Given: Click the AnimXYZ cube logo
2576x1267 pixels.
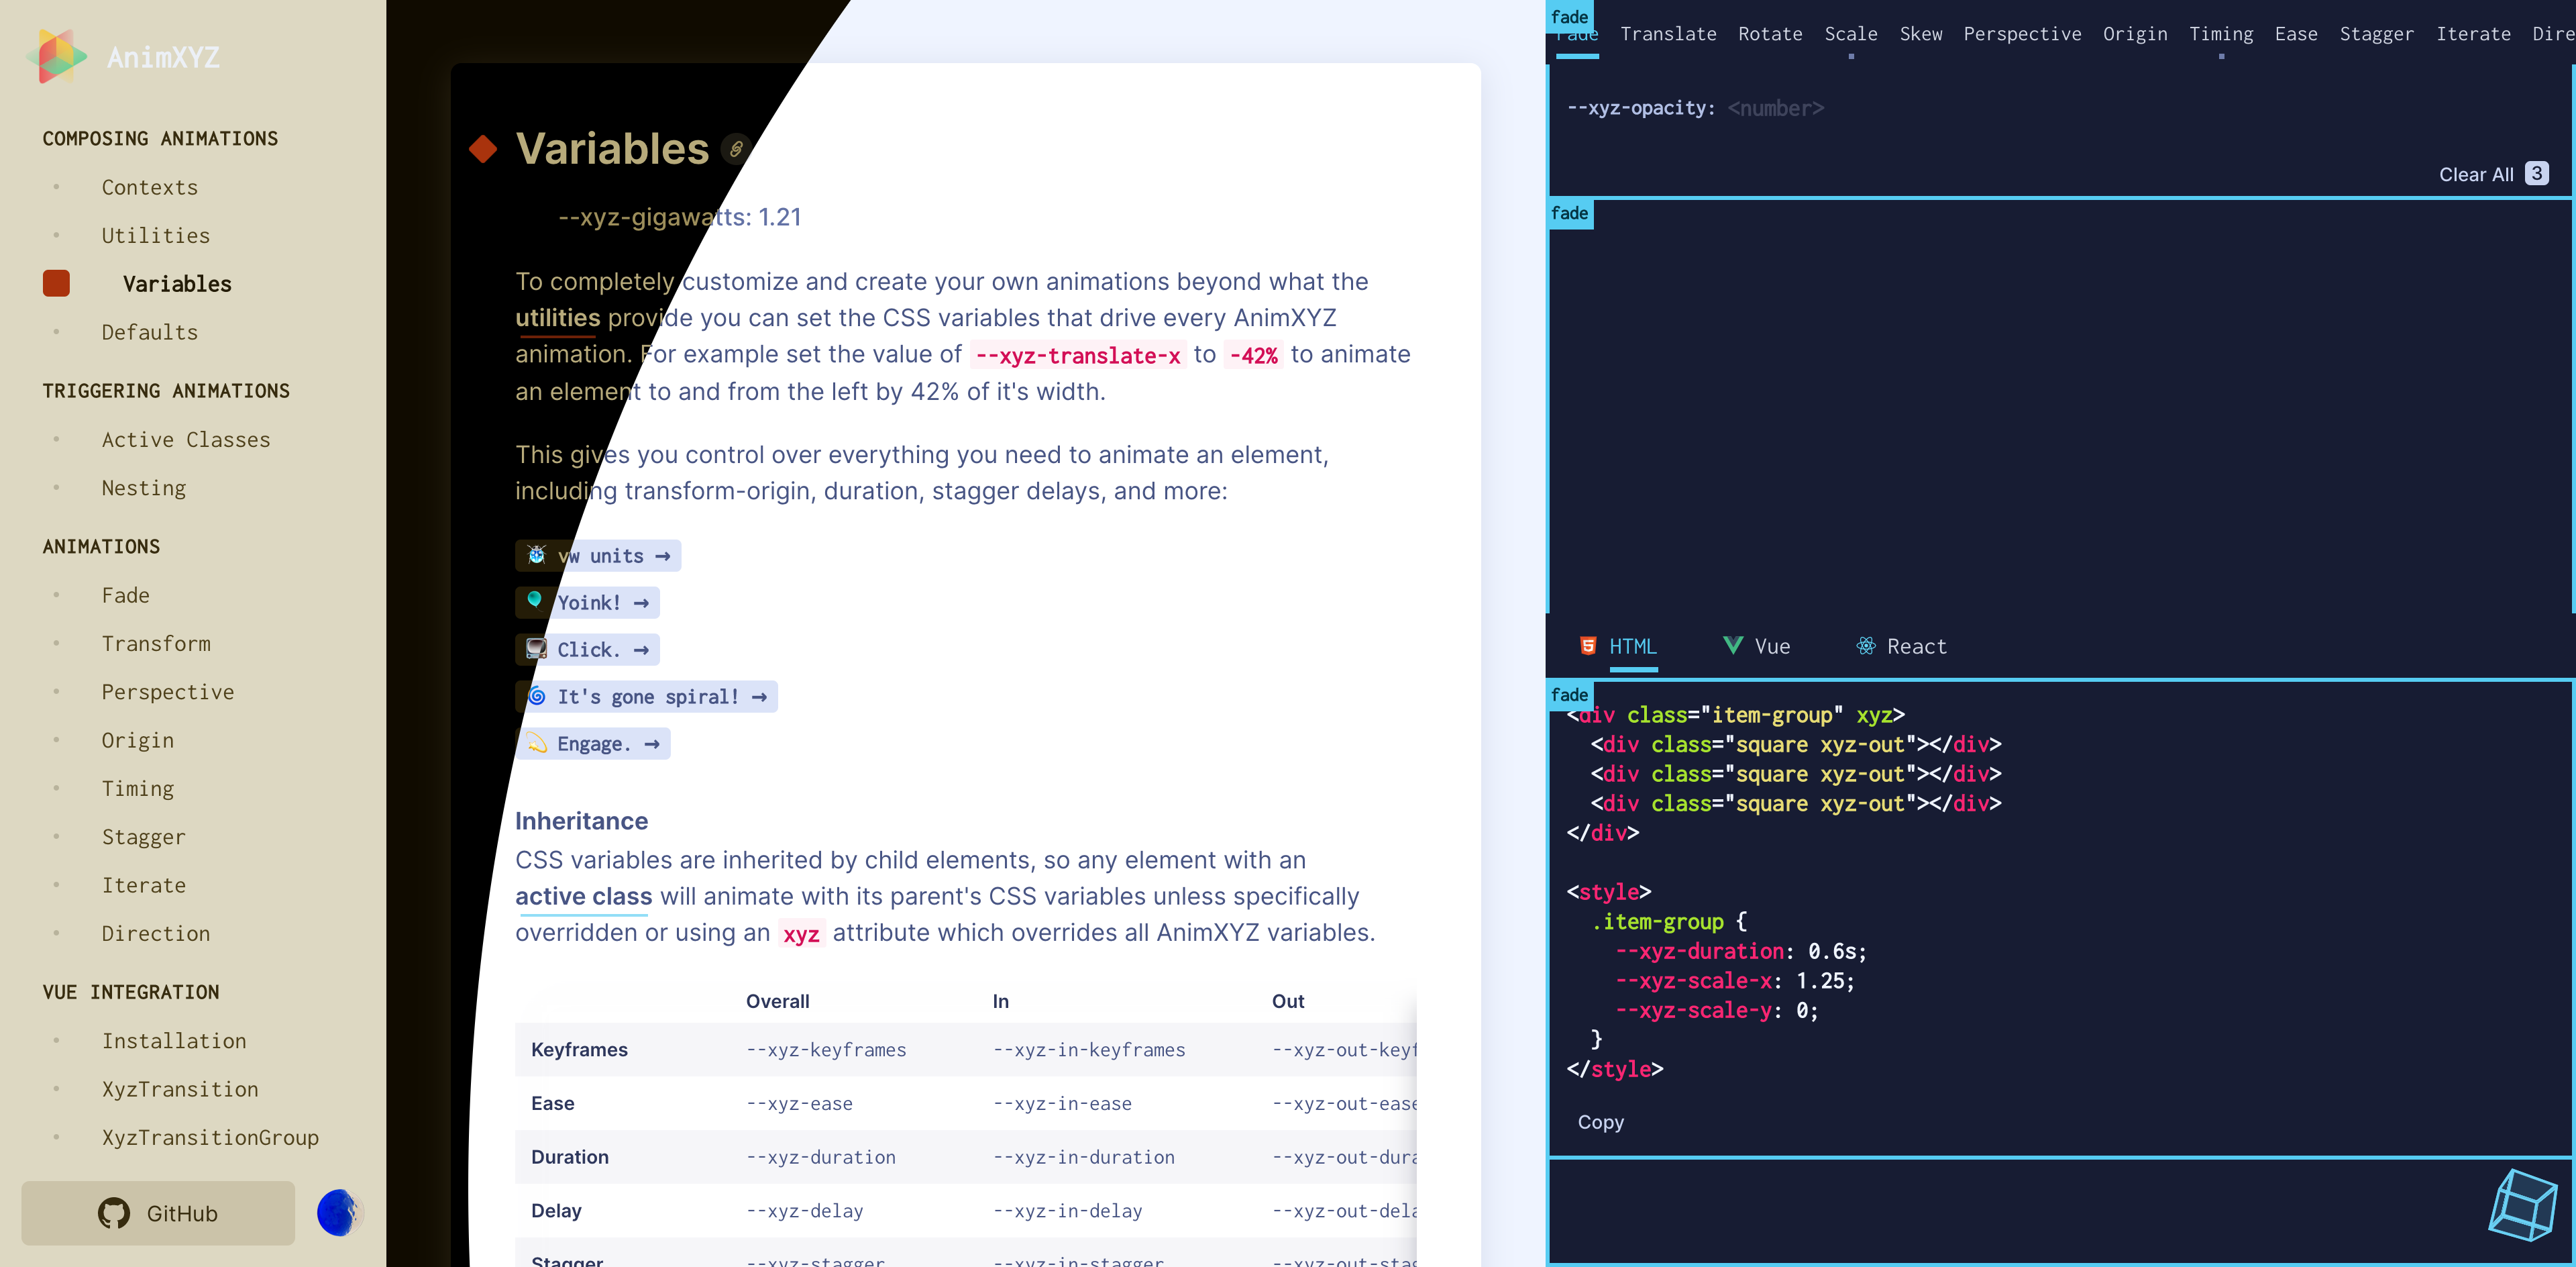Looking at the screenshot, I should tap(57, 56).
